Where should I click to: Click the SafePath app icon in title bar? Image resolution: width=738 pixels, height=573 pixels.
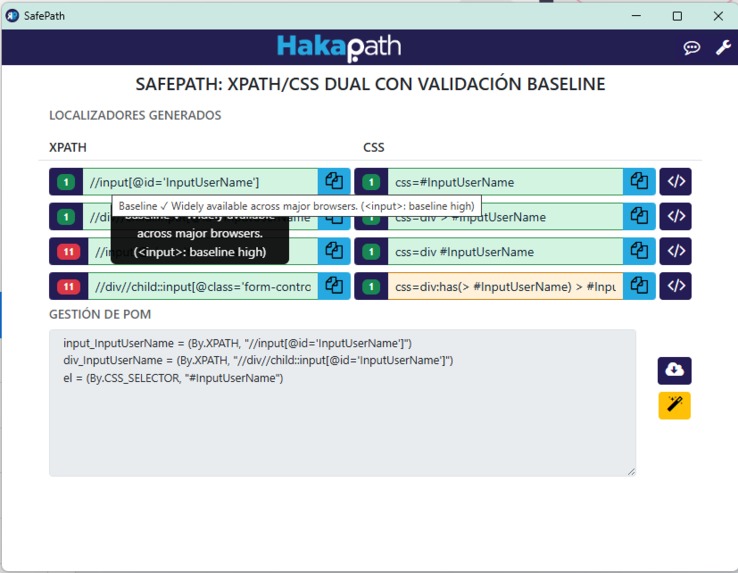click(12, 16)
